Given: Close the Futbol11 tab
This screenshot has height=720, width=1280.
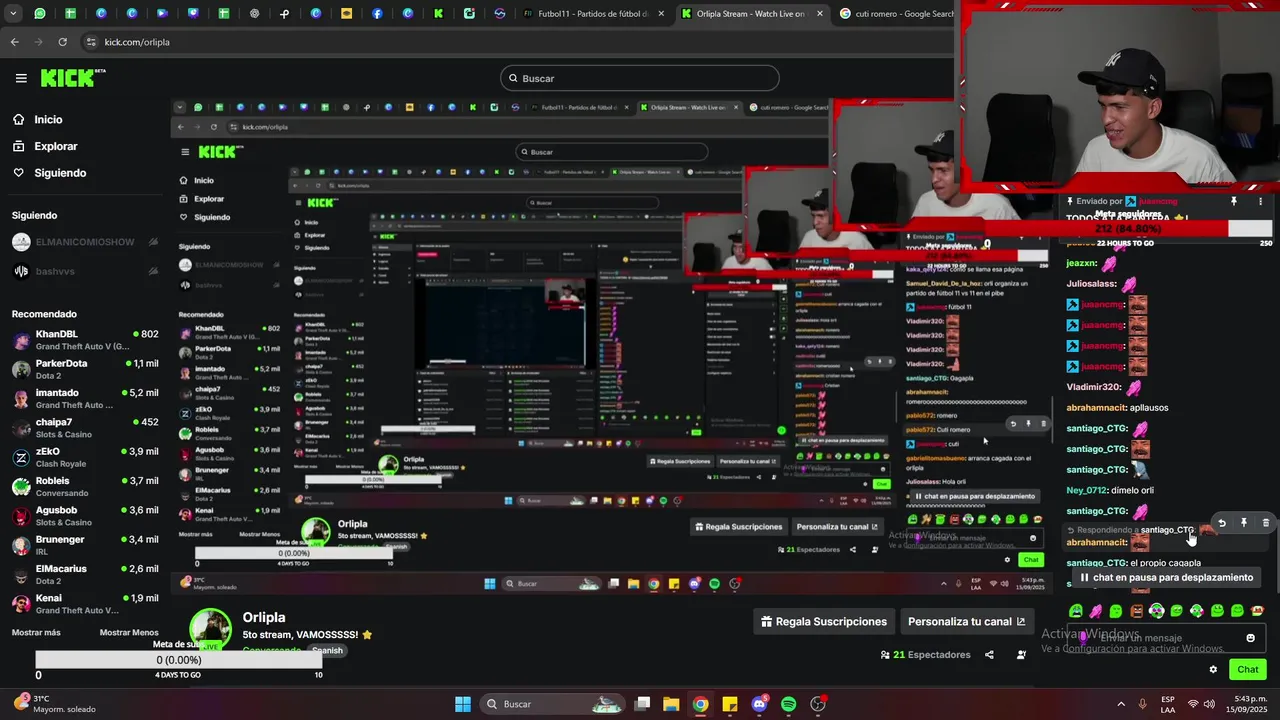Looking at the screenshot, I should click(x=661, y=14).
